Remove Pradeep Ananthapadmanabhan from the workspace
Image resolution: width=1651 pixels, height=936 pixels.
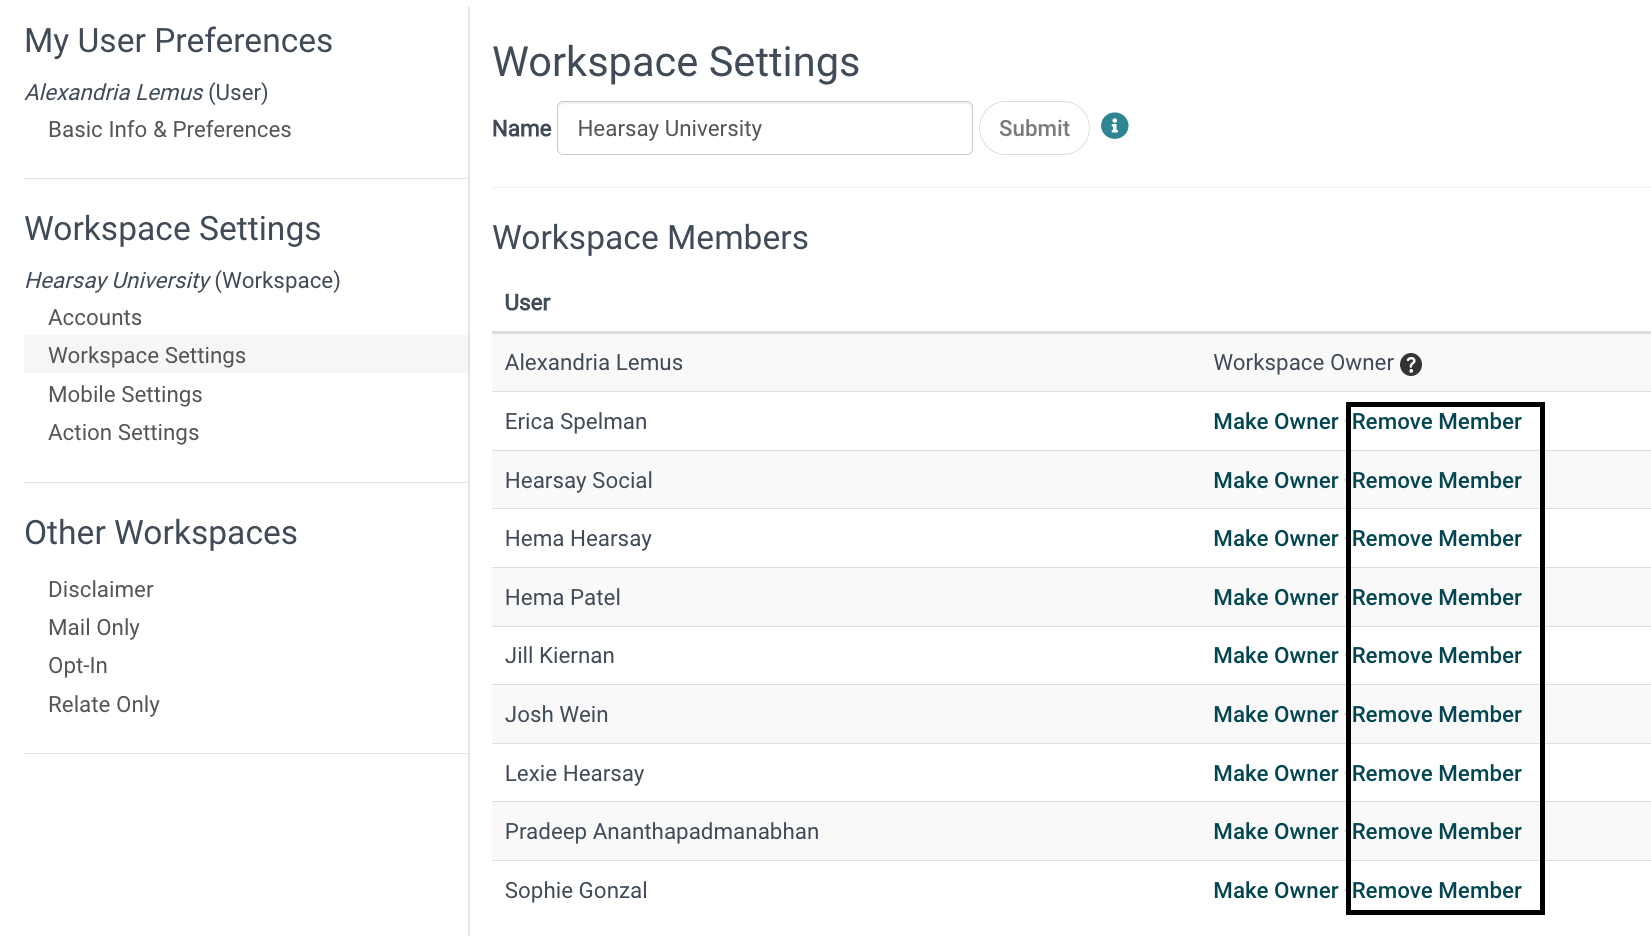1437,831
